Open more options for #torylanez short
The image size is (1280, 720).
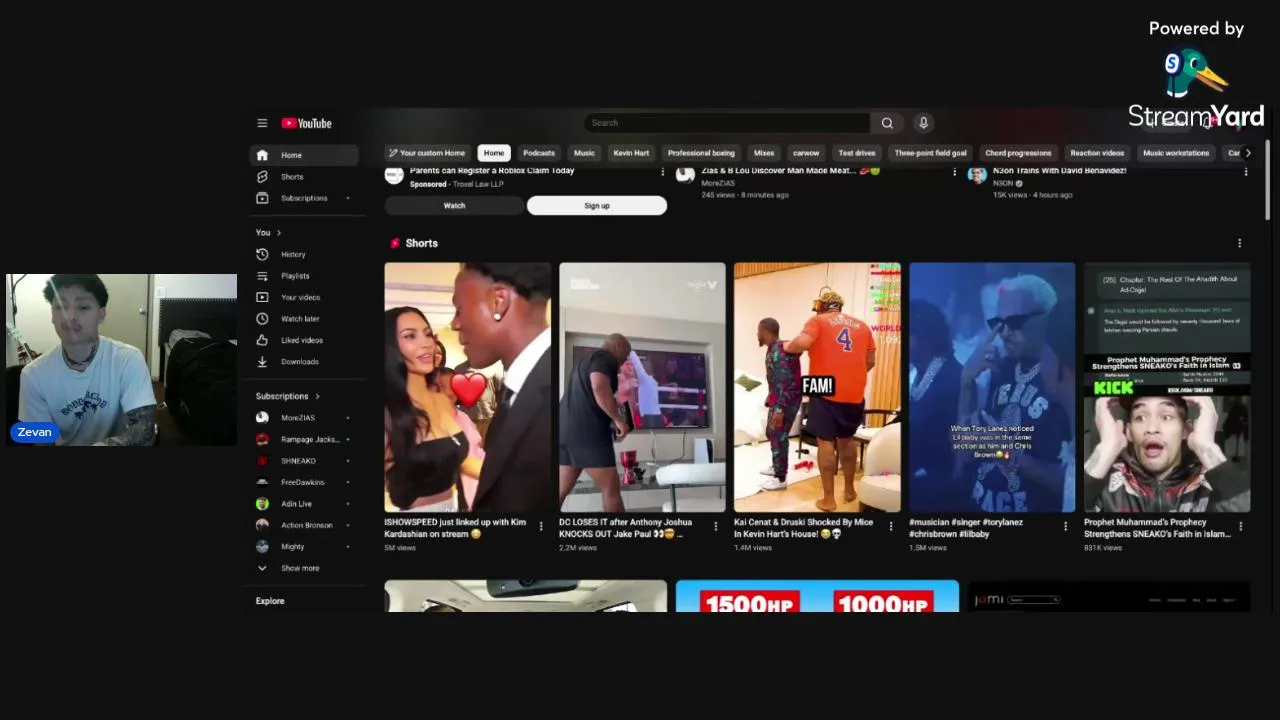[x=1065, y=526]
